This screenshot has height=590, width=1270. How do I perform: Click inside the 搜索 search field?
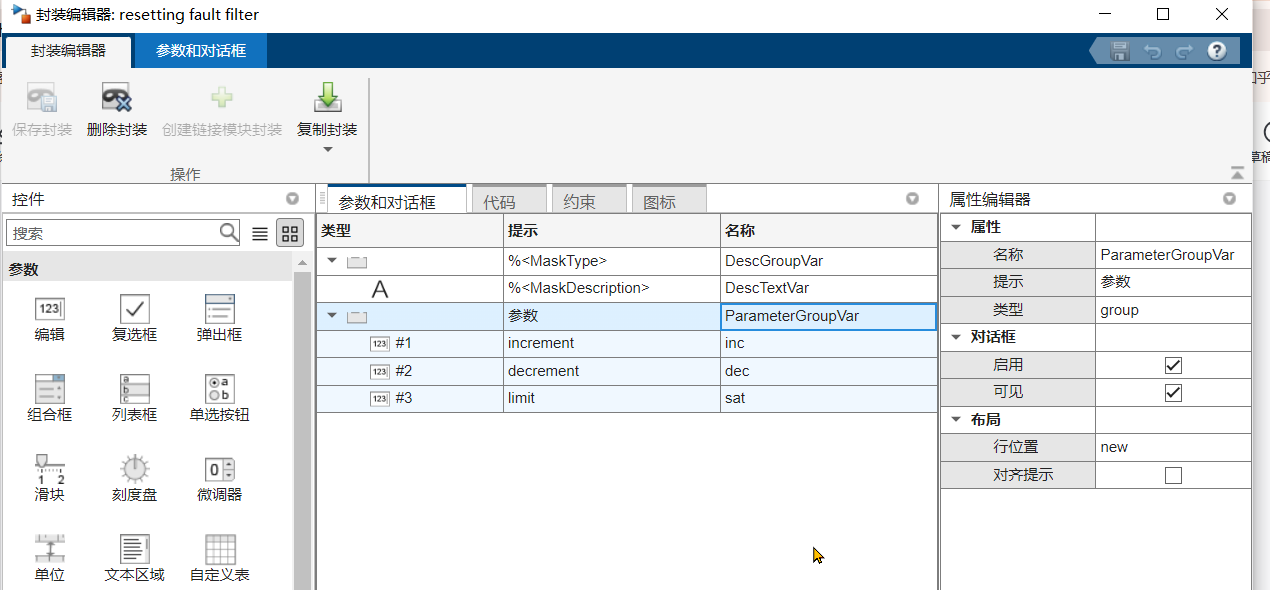110,232
